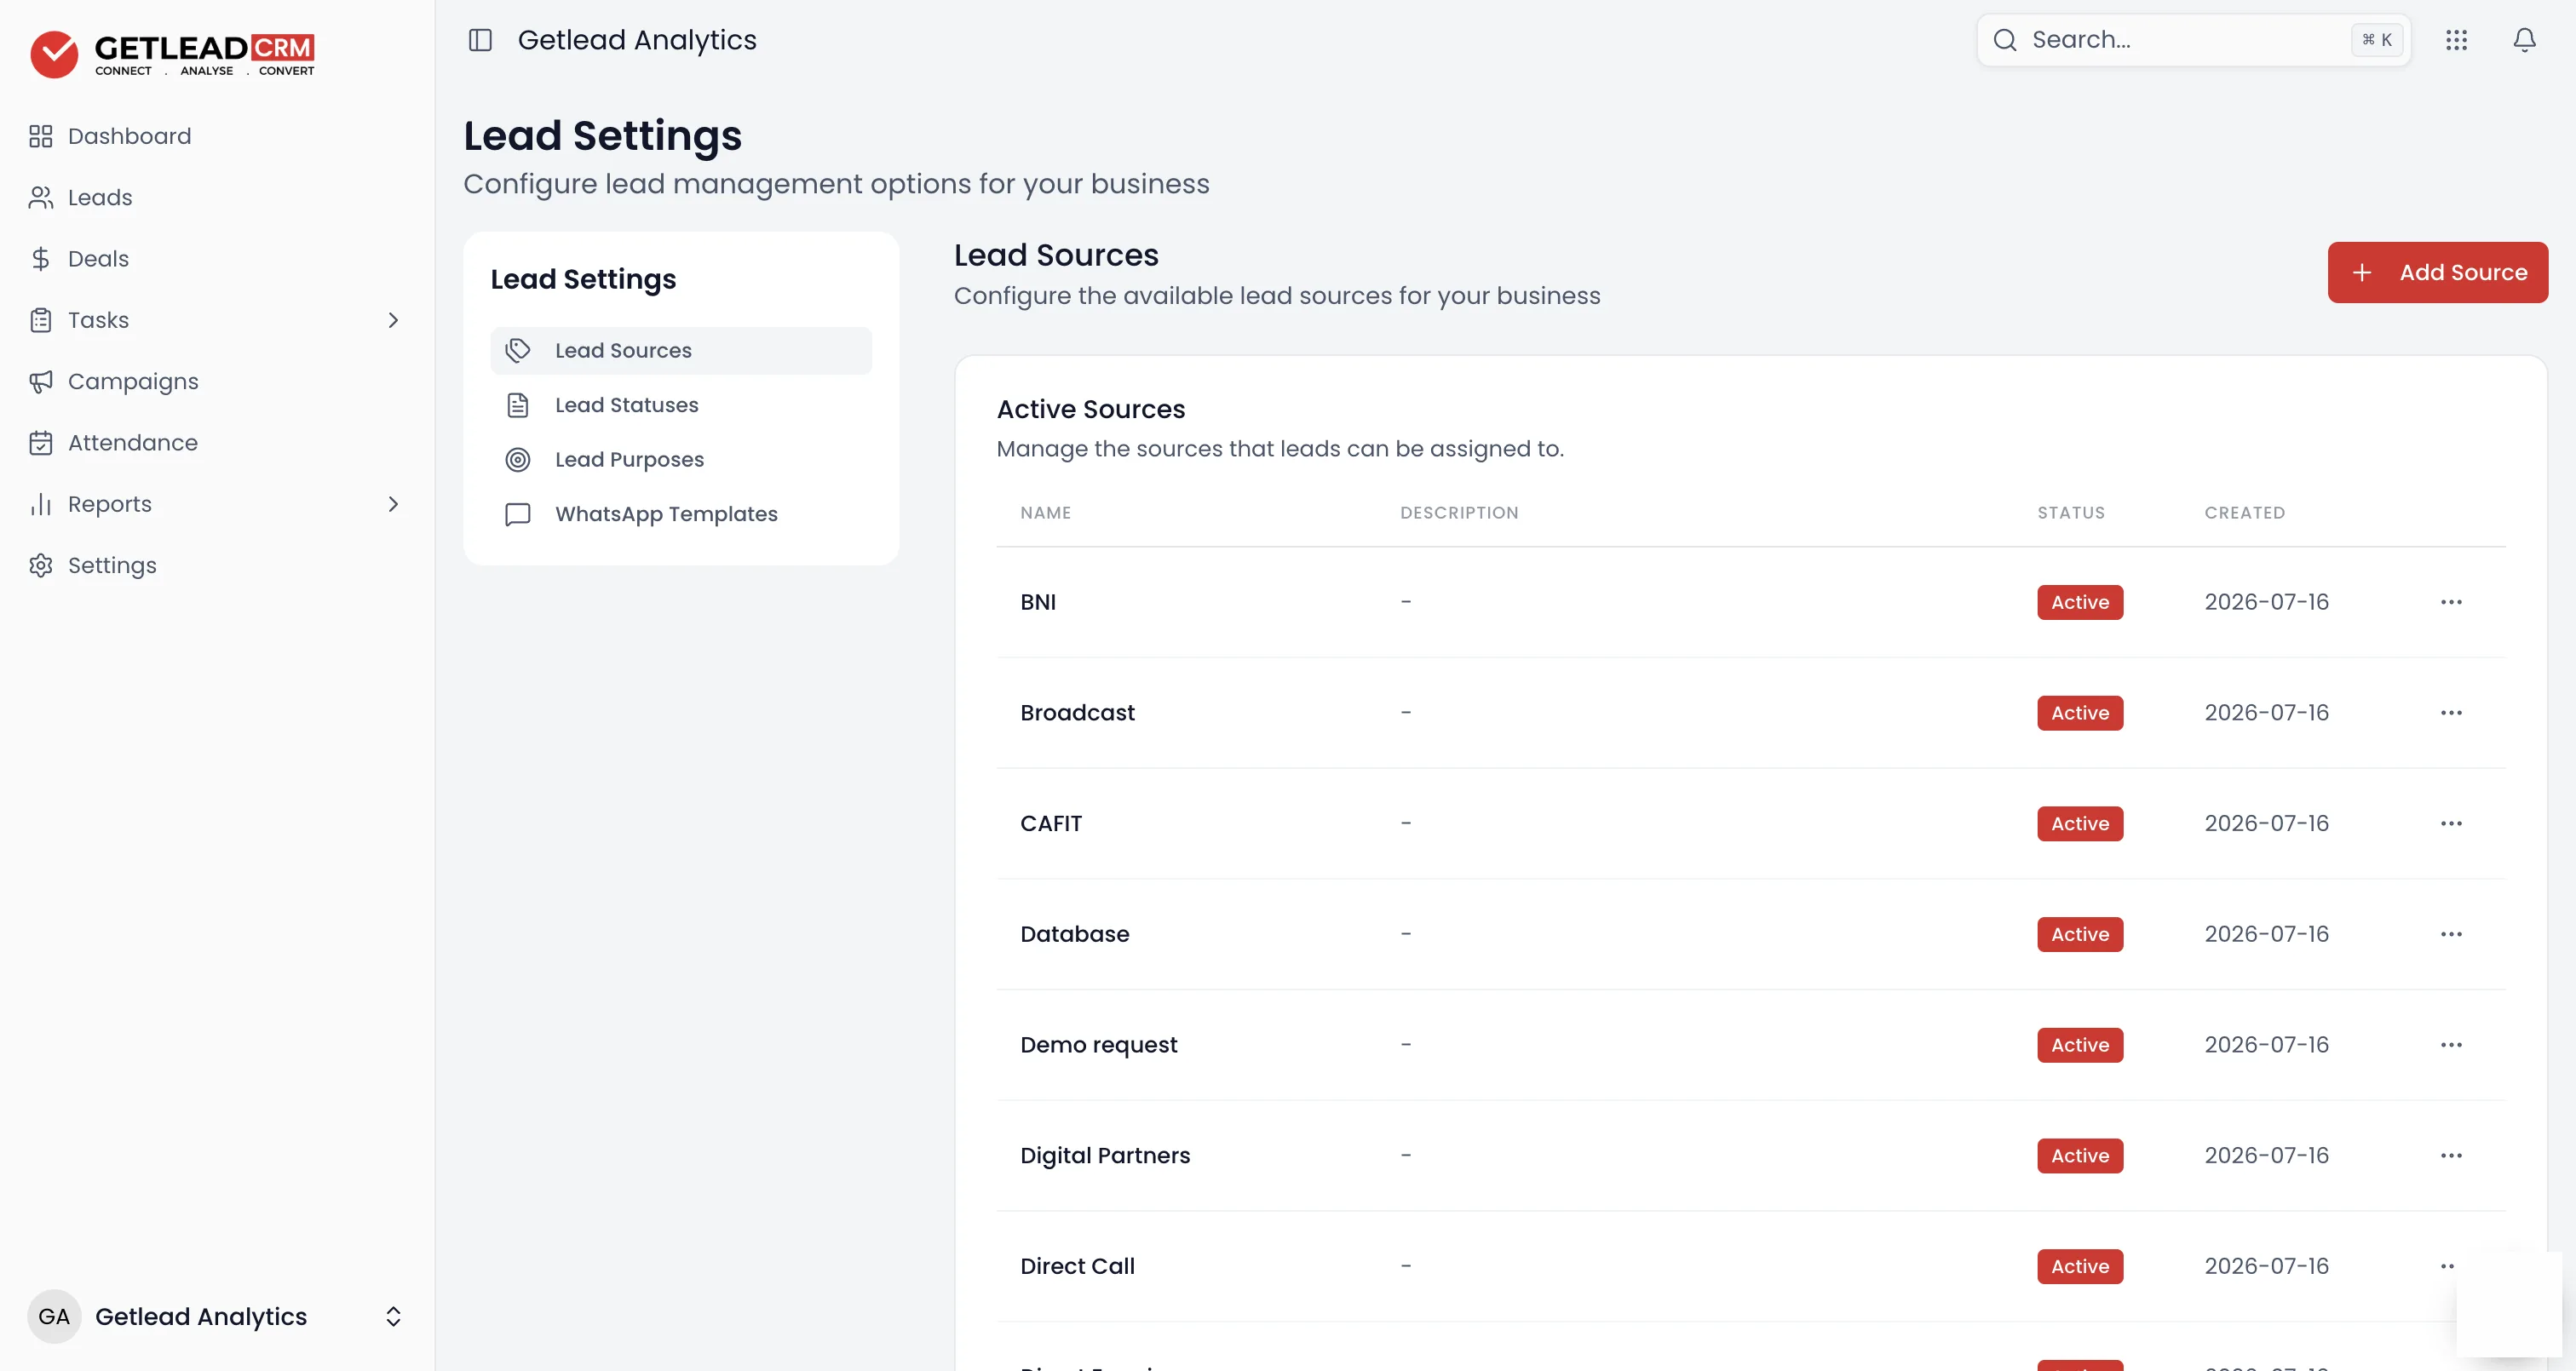The image size is (2576, 1371).
Task: Click the Lead Sources tag icon
Action: (518, 351)
